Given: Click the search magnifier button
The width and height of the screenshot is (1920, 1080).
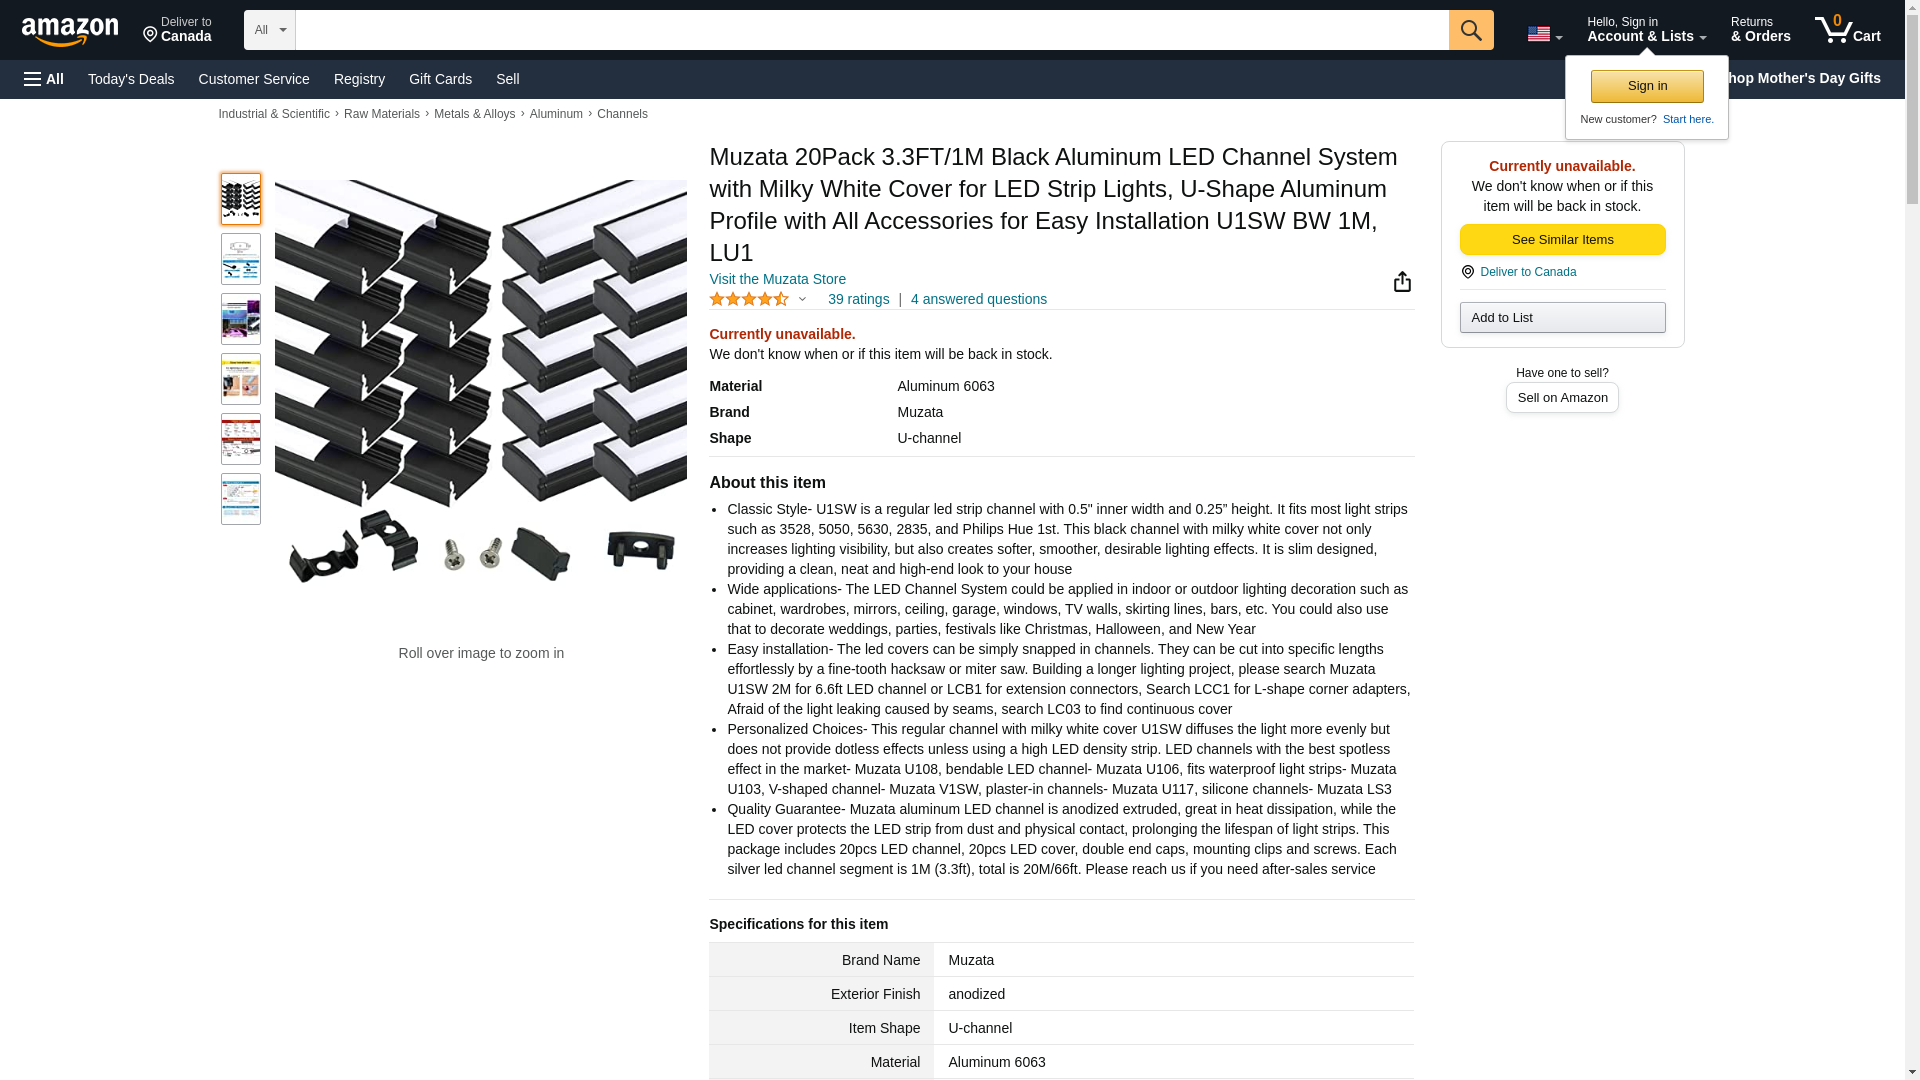Looking at the screenshot, I should pyautogui.click(x=1470, y=30).
